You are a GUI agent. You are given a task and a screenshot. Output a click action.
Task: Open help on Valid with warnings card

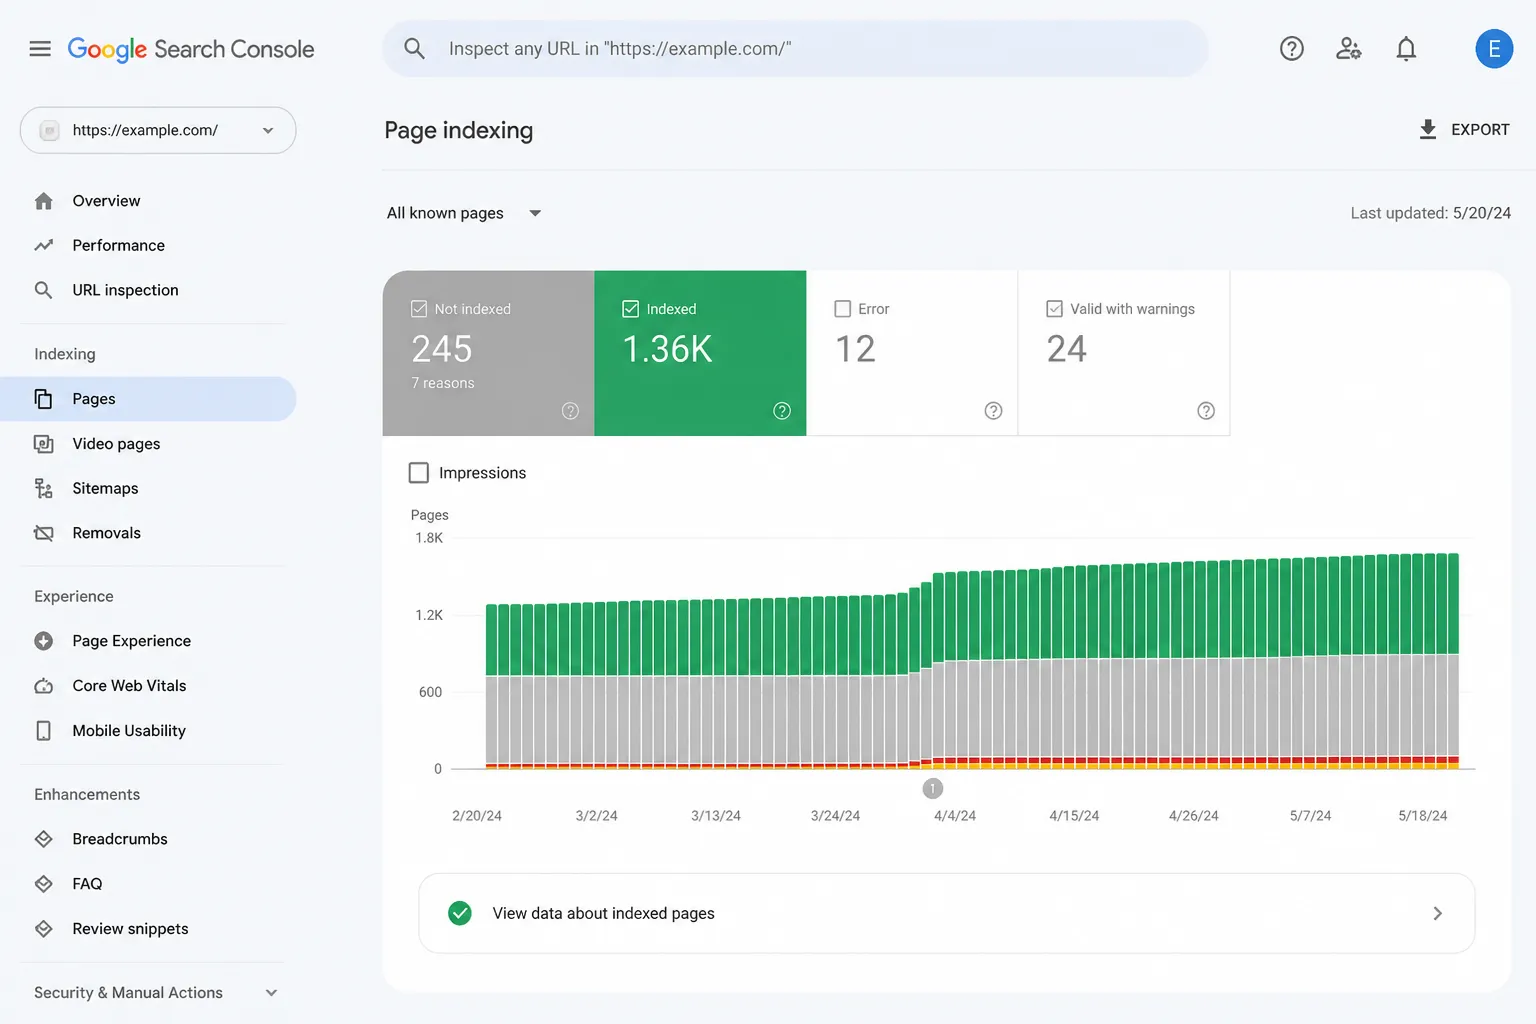point(1206,411)
